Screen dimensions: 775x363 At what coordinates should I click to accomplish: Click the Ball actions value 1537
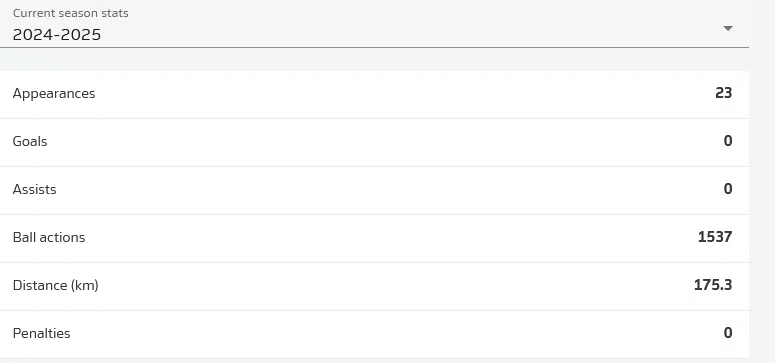(715, 237)
